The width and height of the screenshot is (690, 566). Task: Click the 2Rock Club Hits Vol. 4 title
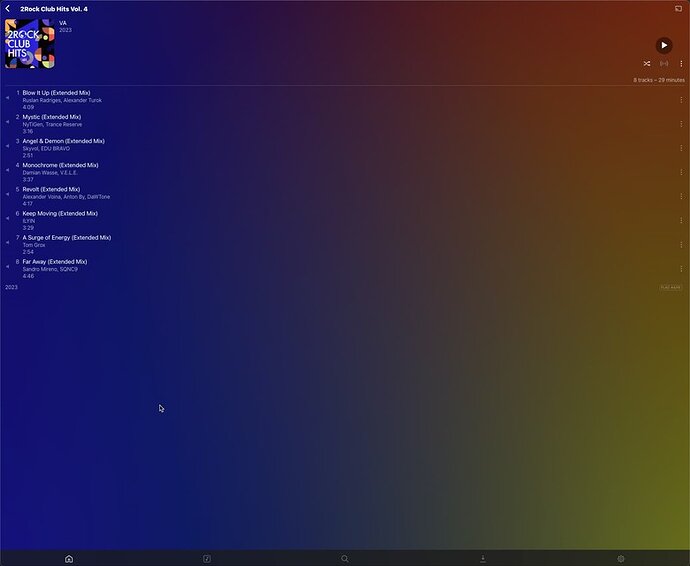coord(54,9)
